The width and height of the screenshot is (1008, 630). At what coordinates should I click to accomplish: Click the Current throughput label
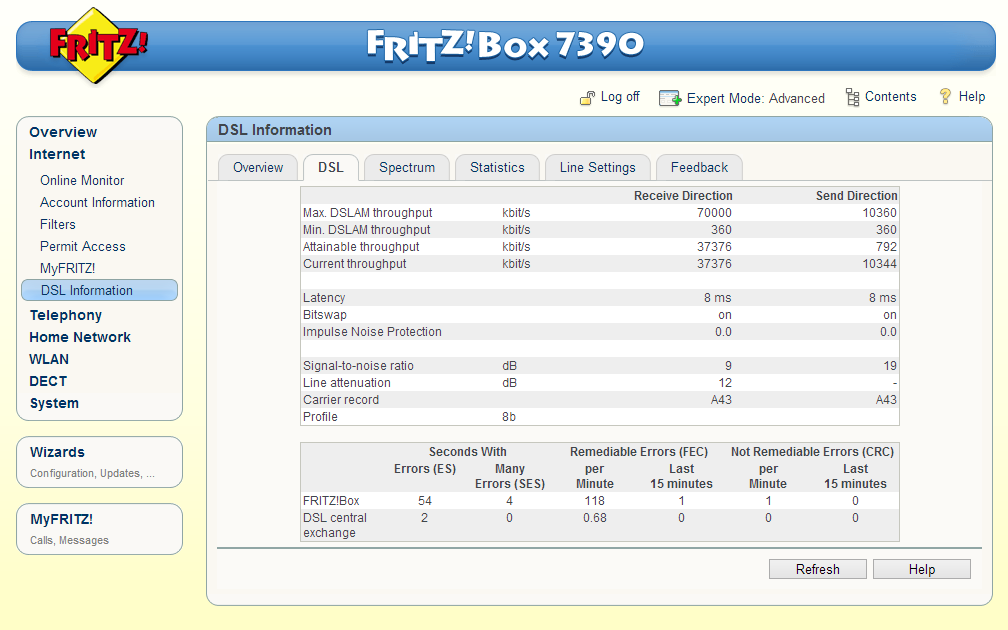click(x=354, y=264)
